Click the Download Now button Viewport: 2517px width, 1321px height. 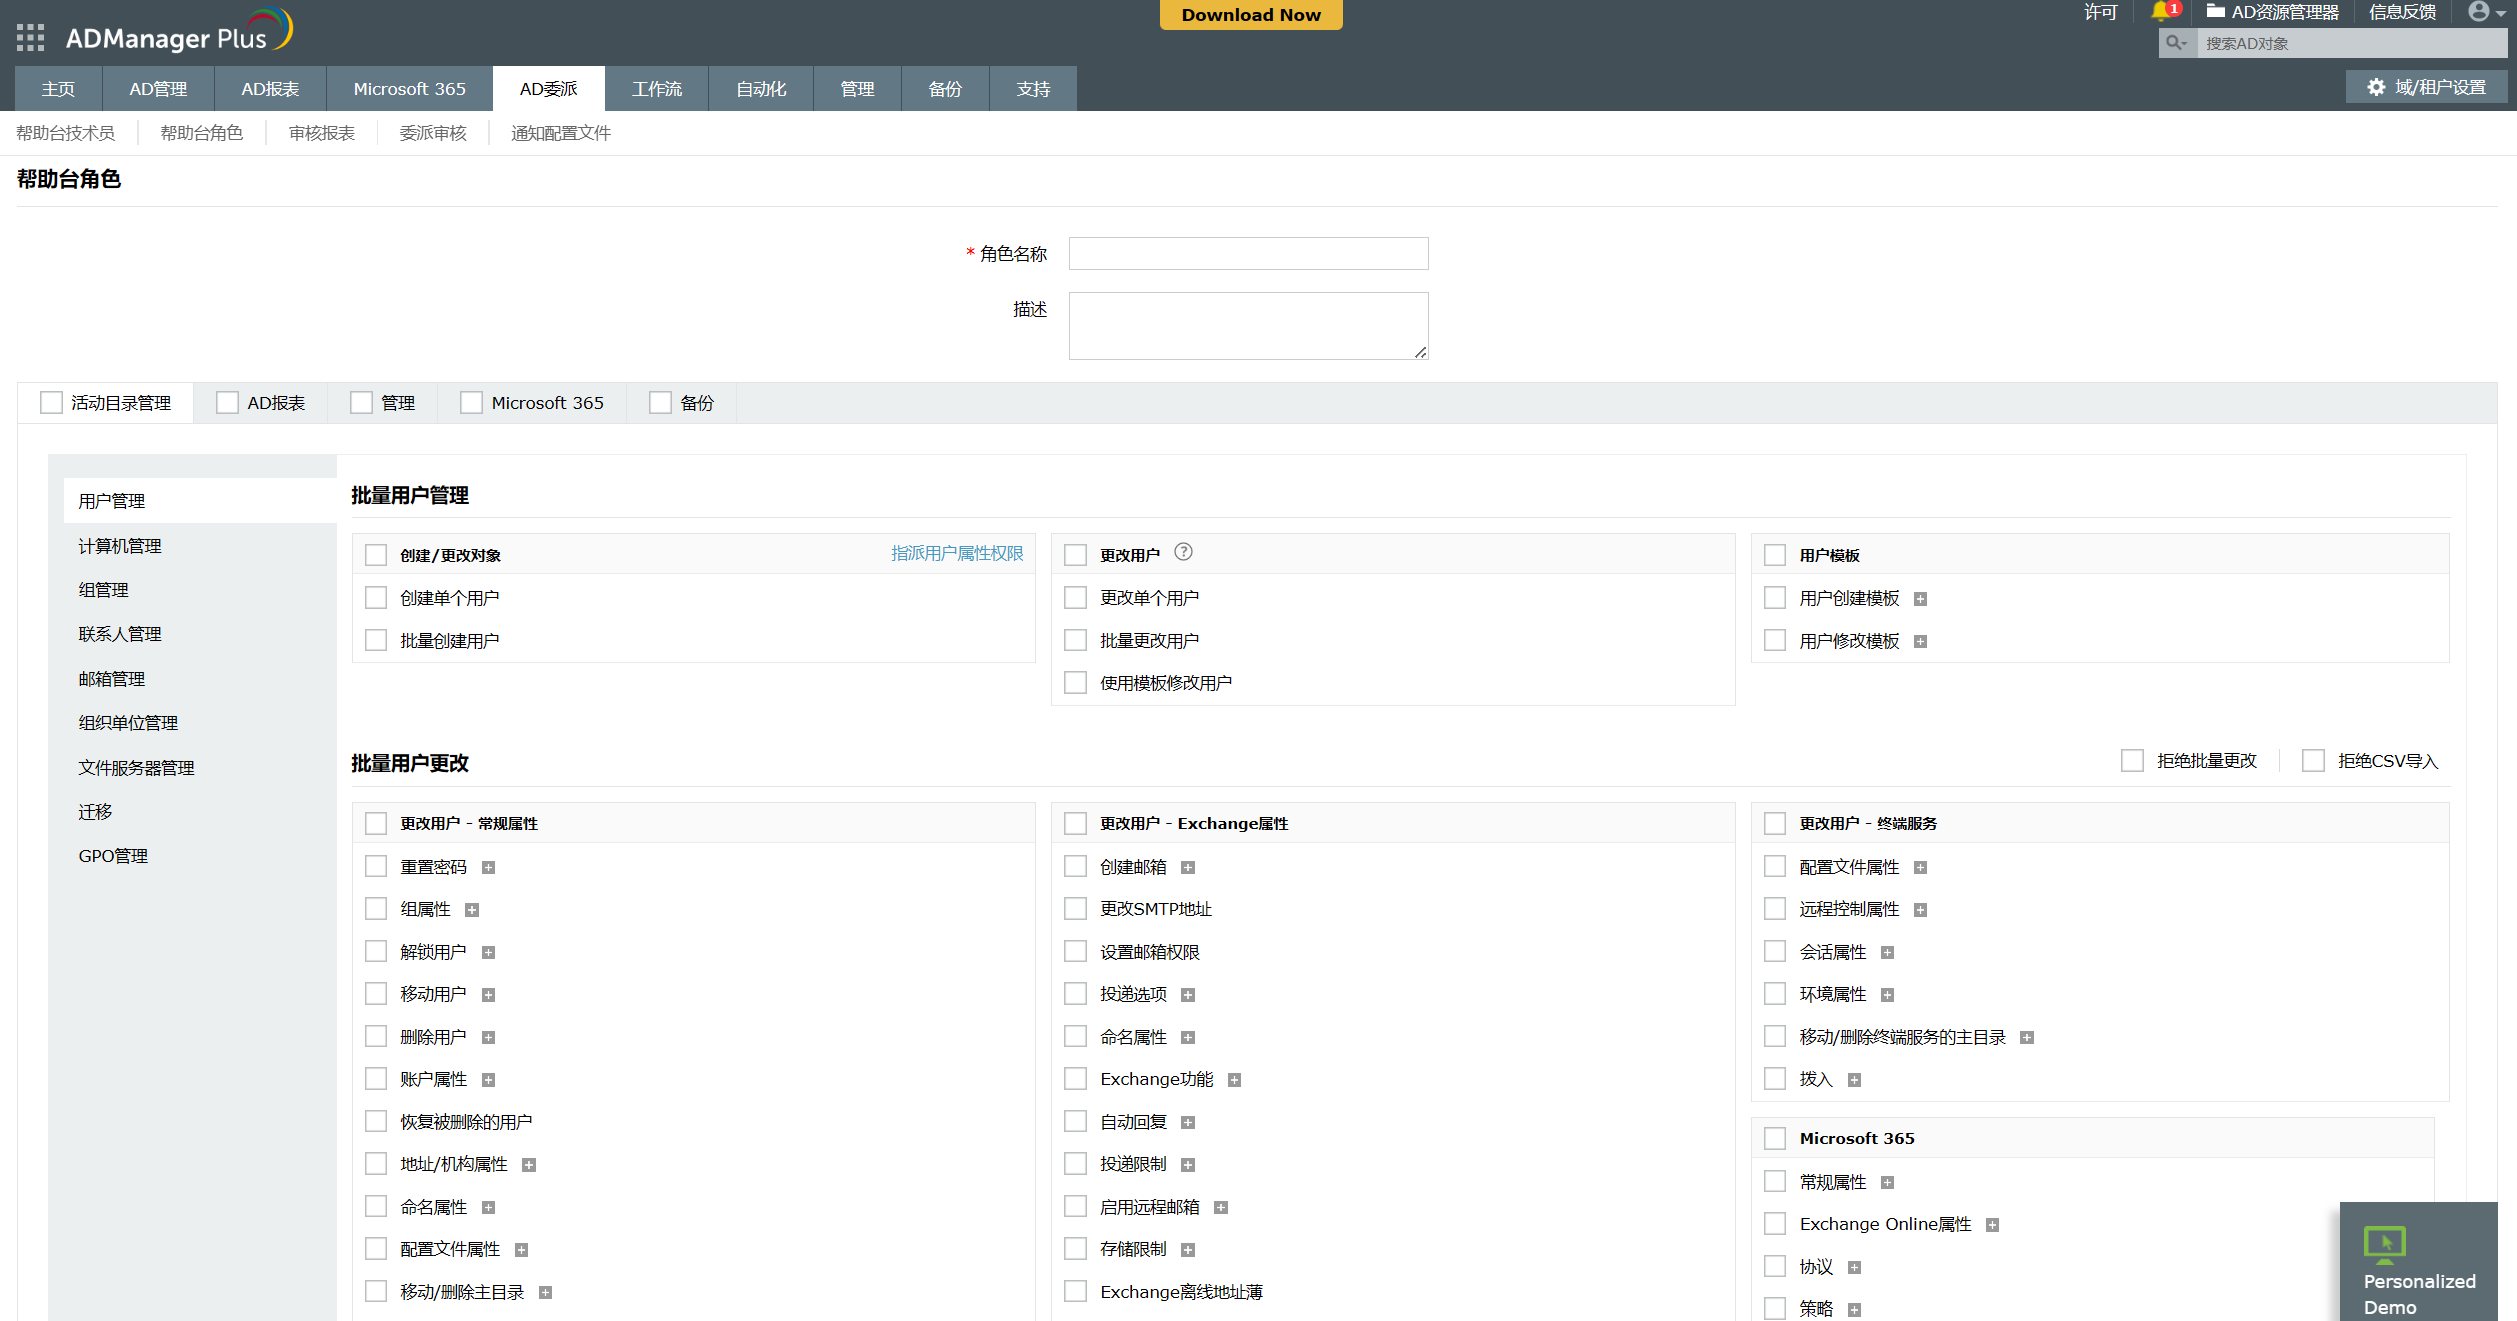1250,15
